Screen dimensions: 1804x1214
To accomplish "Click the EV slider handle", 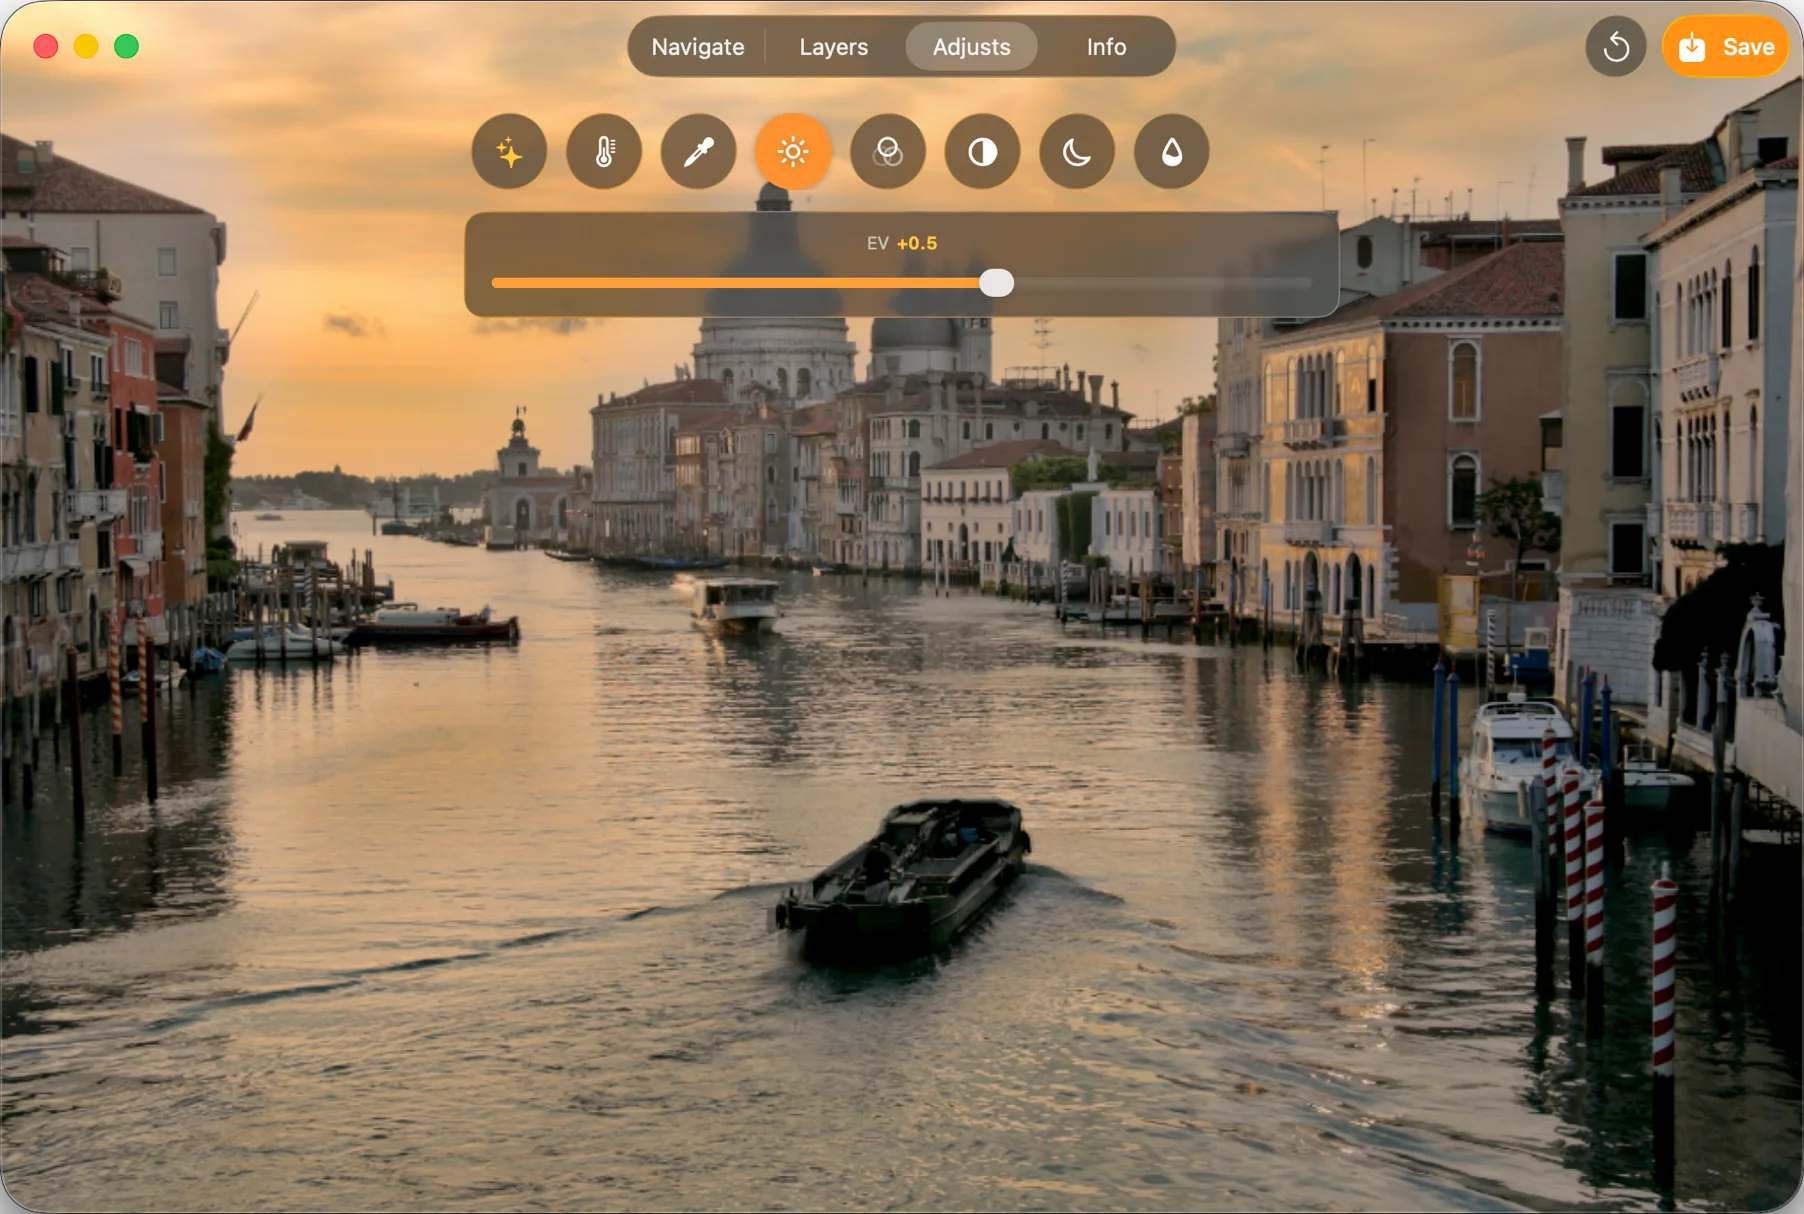I will [996, 283].
